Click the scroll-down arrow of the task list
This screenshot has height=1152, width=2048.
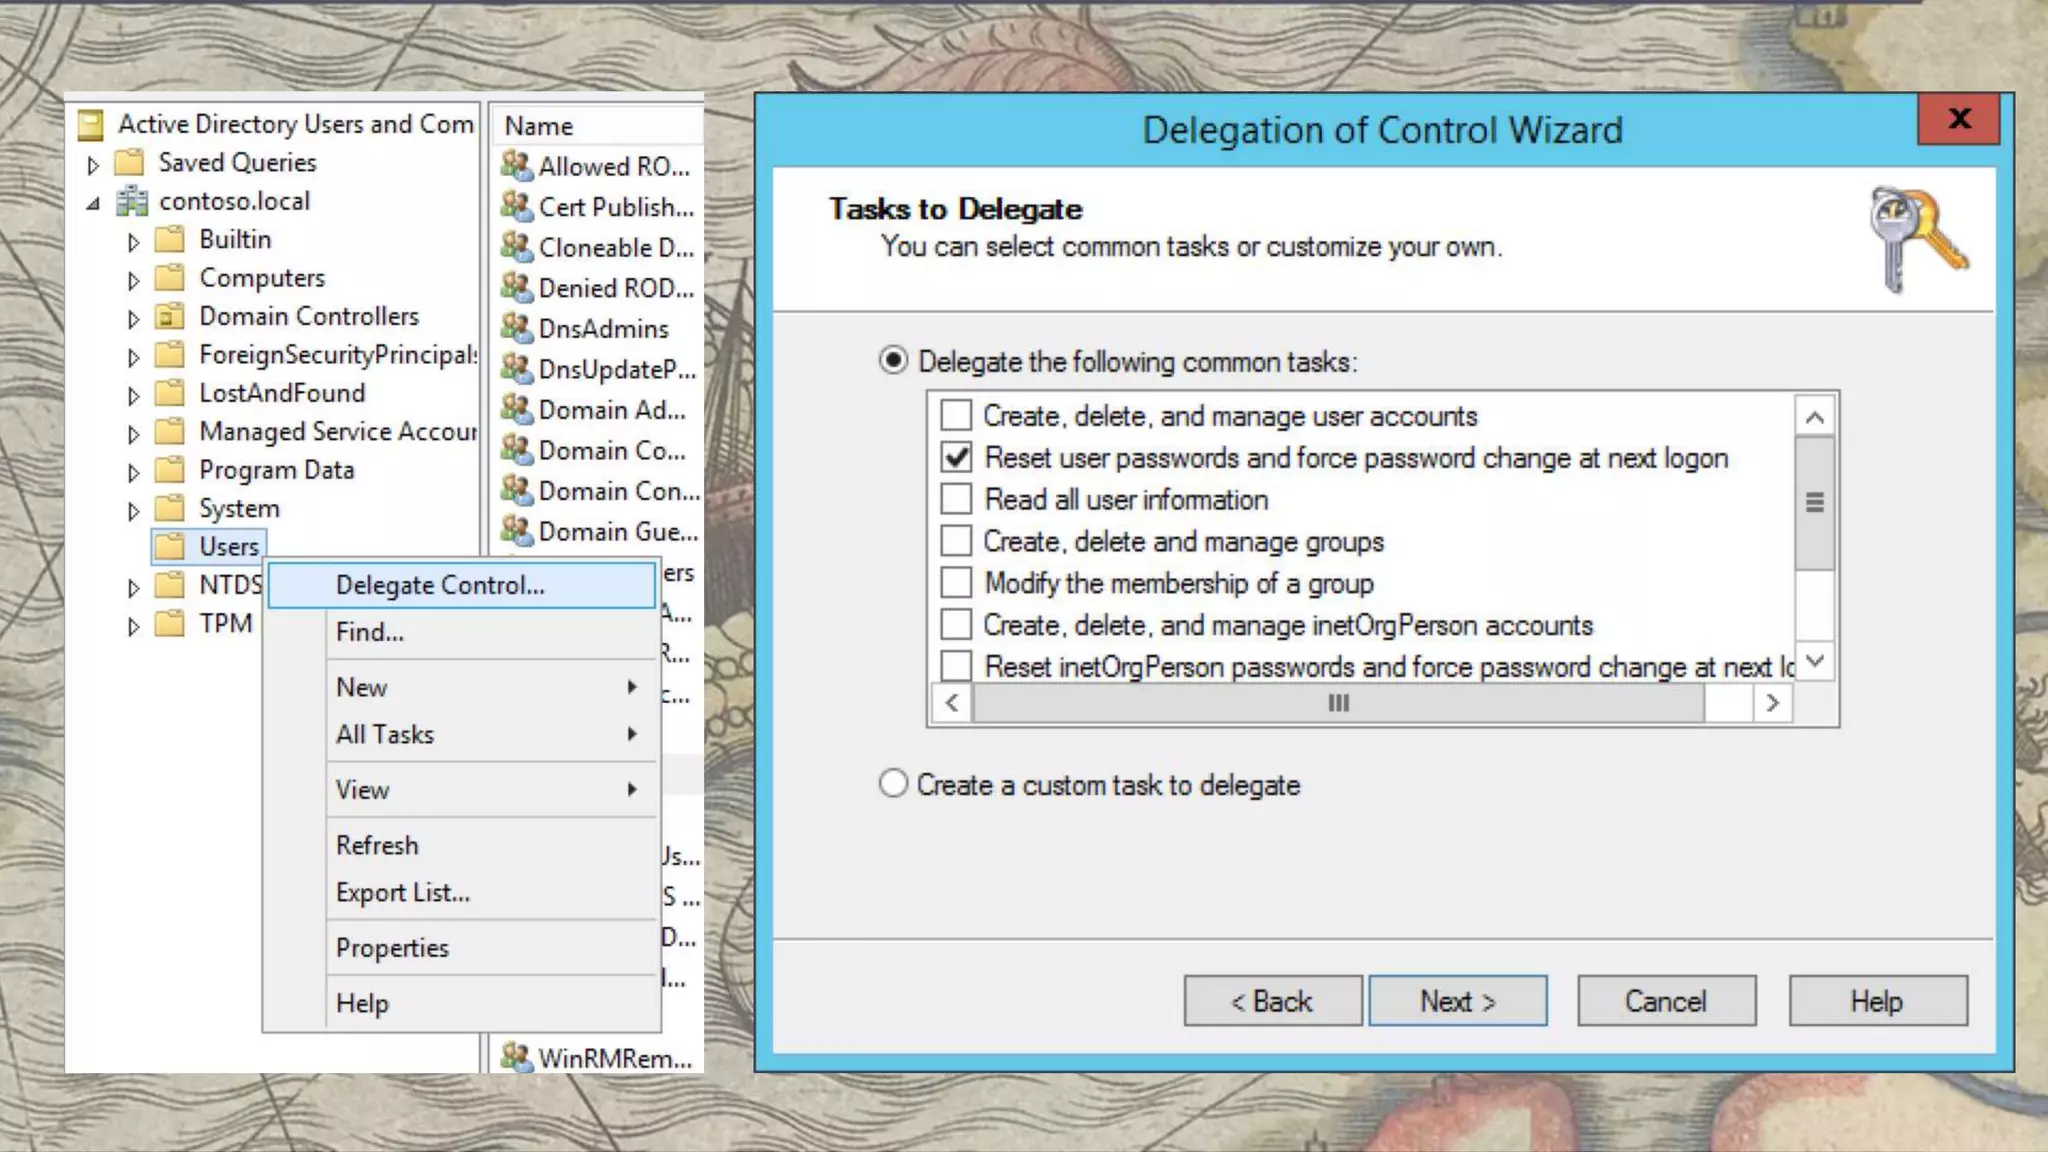(x=1815, y=661)
